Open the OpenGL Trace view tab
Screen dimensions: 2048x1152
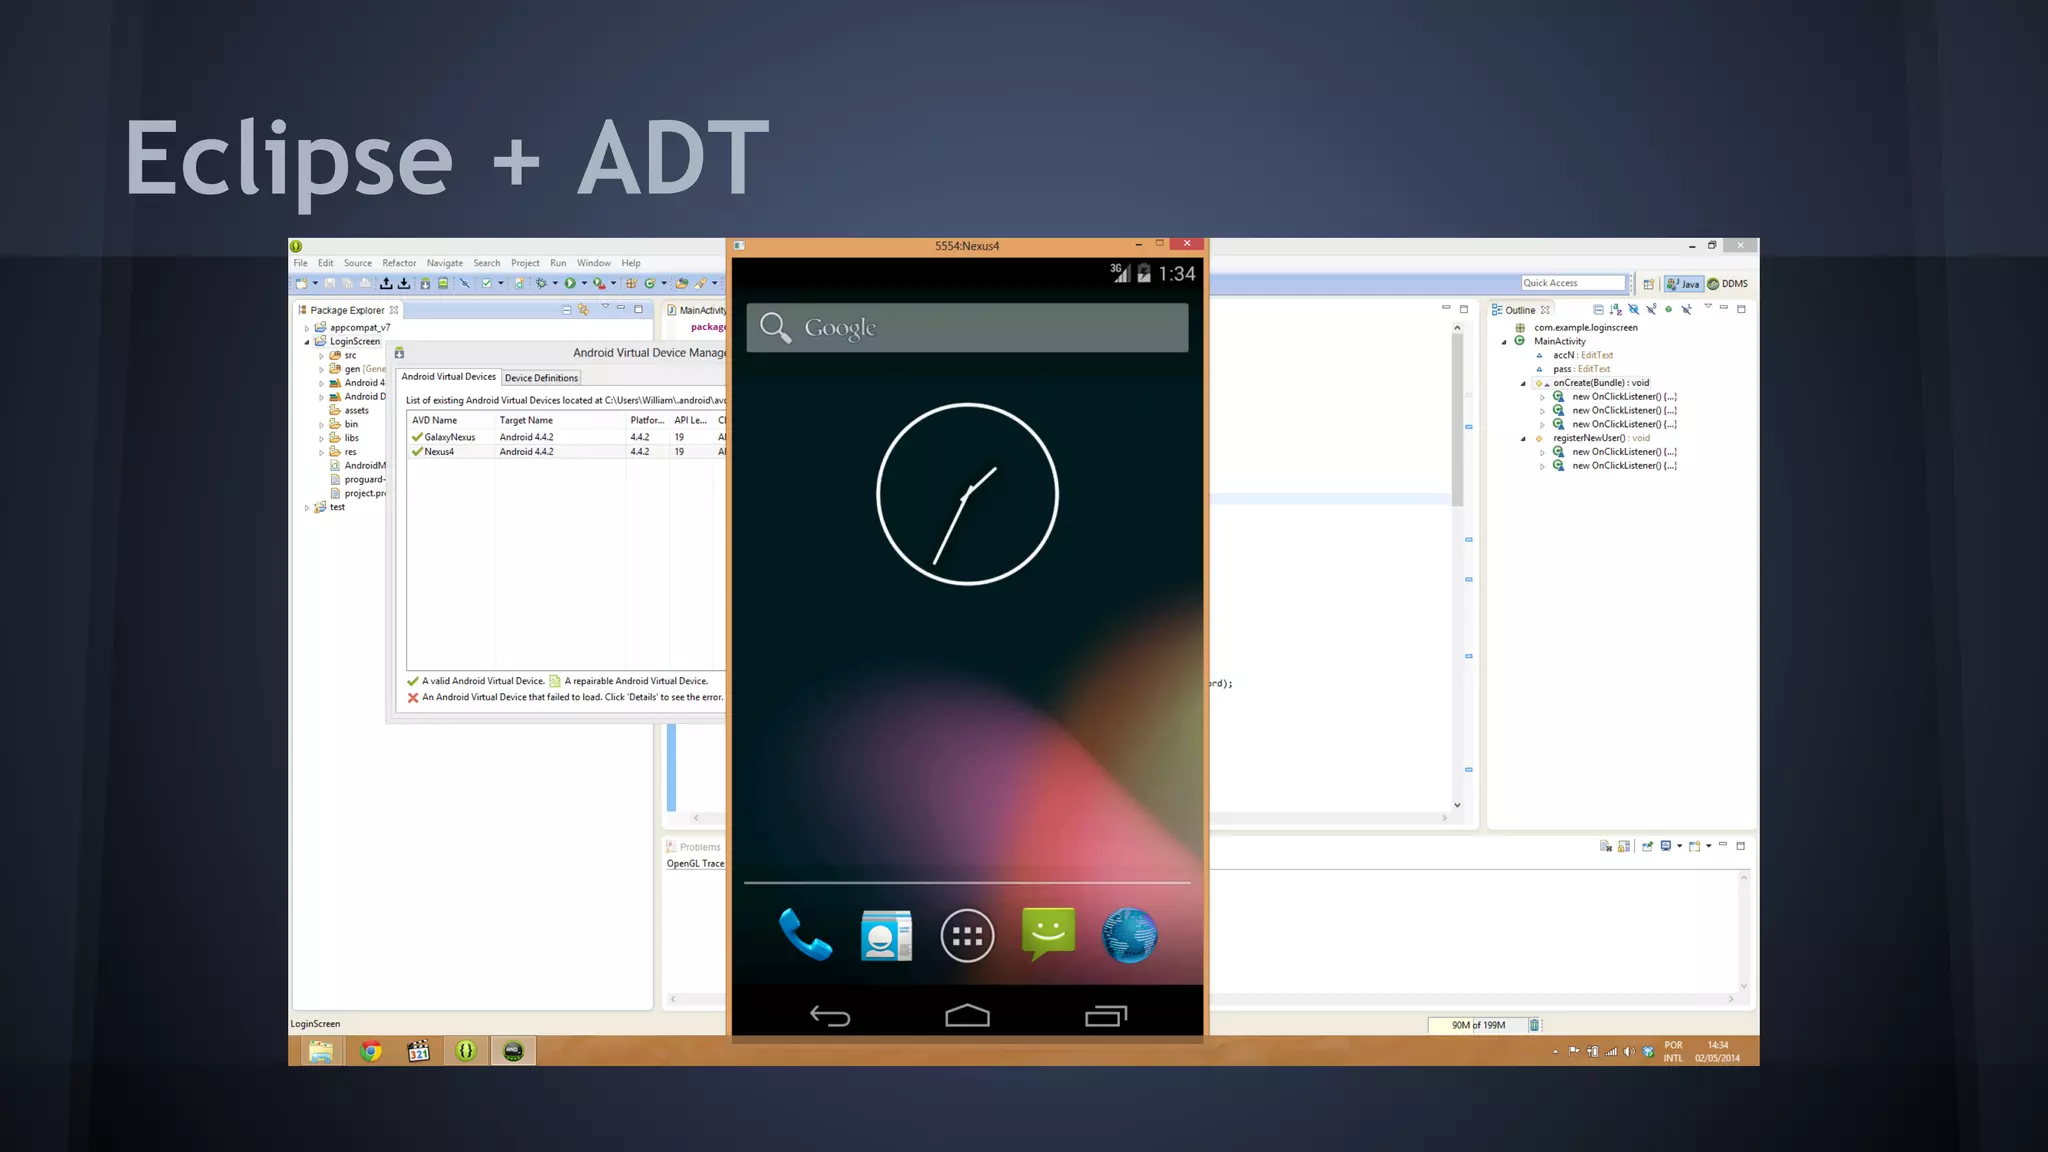[695, 864]
